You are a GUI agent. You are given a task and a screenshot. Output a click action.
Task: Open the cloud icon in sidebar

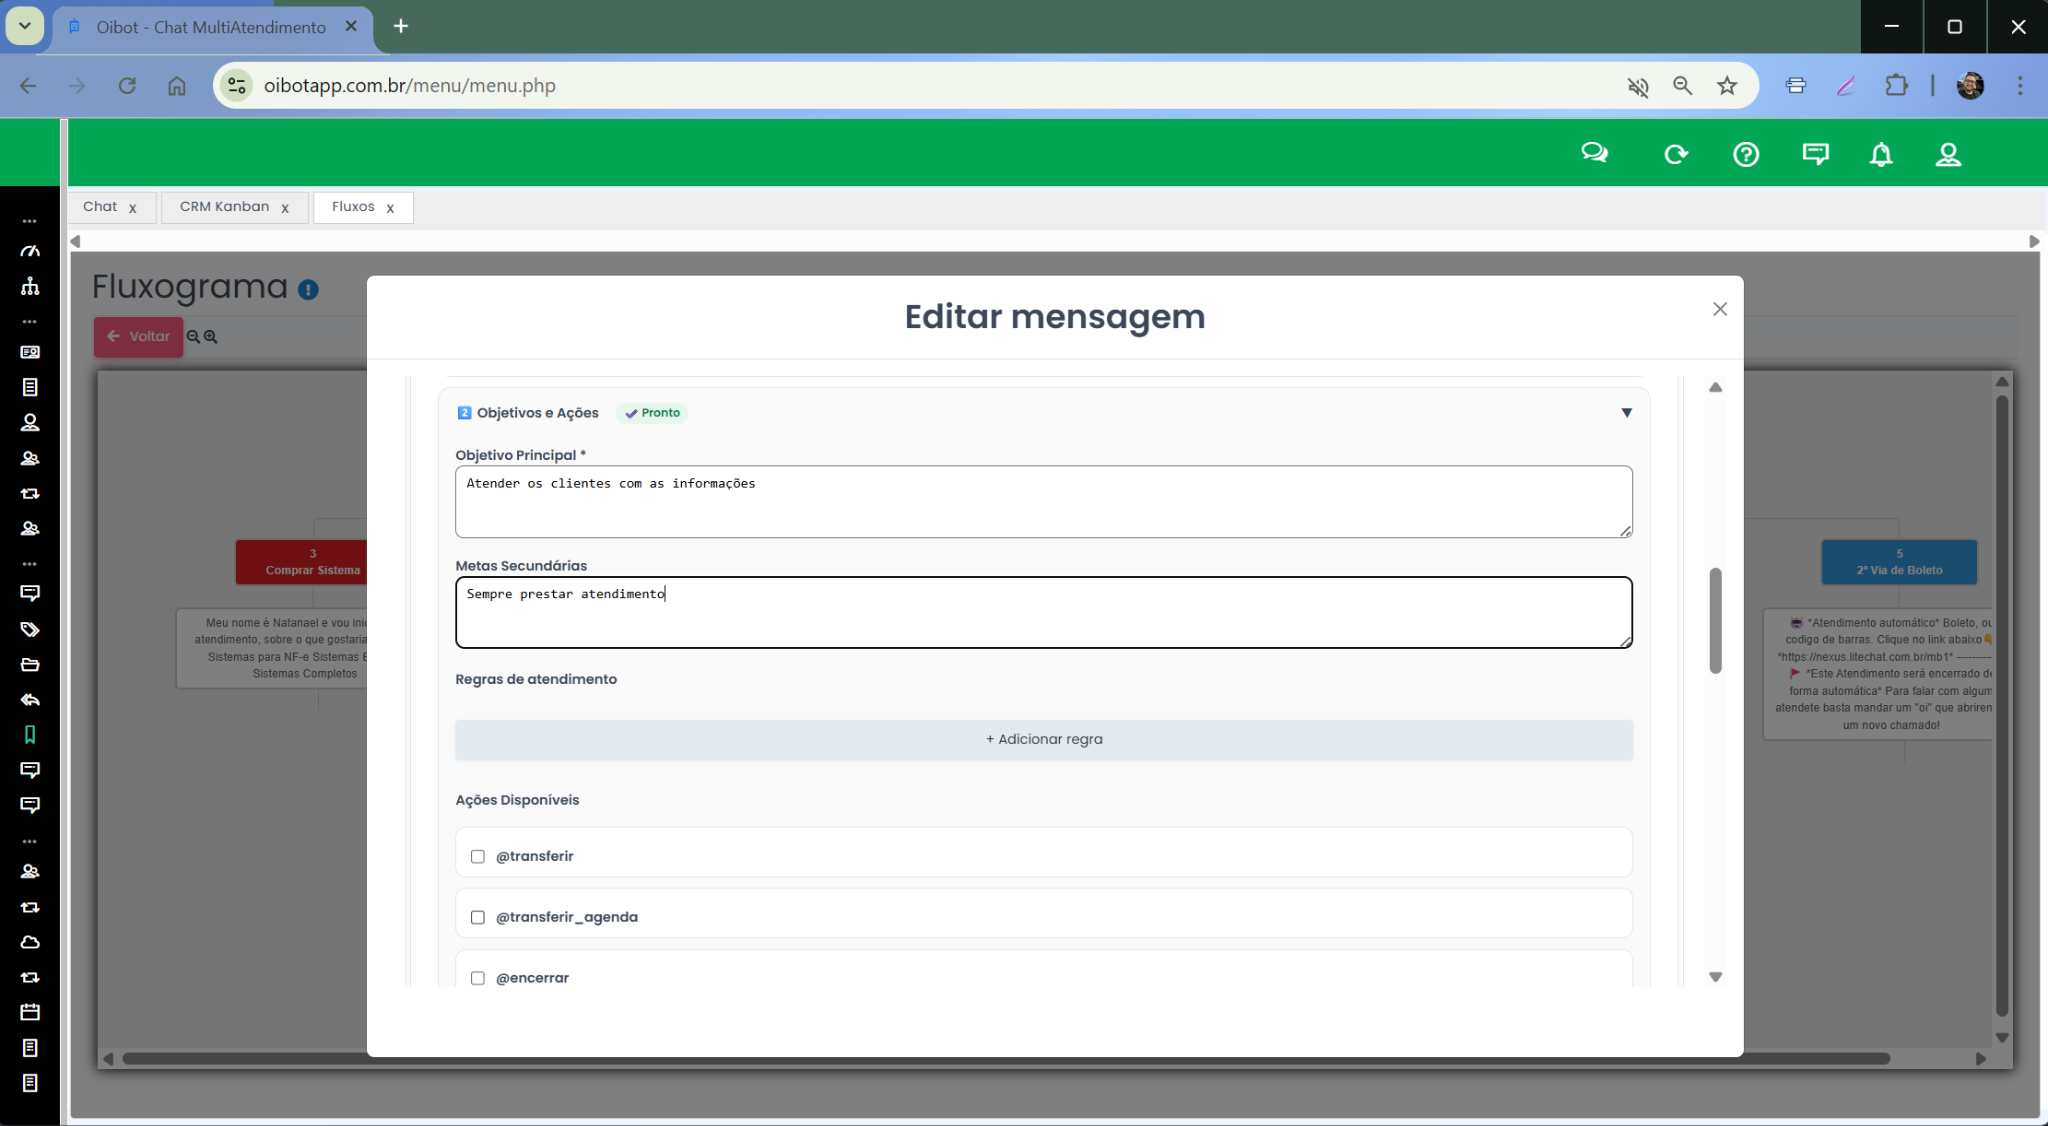[30, 942]
